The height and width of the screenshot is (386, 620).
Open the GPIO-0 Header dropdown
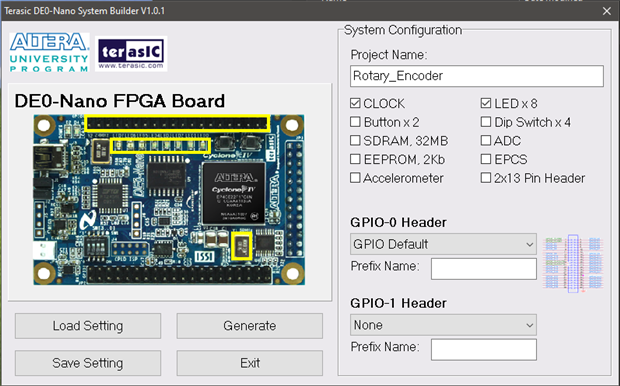443,244
